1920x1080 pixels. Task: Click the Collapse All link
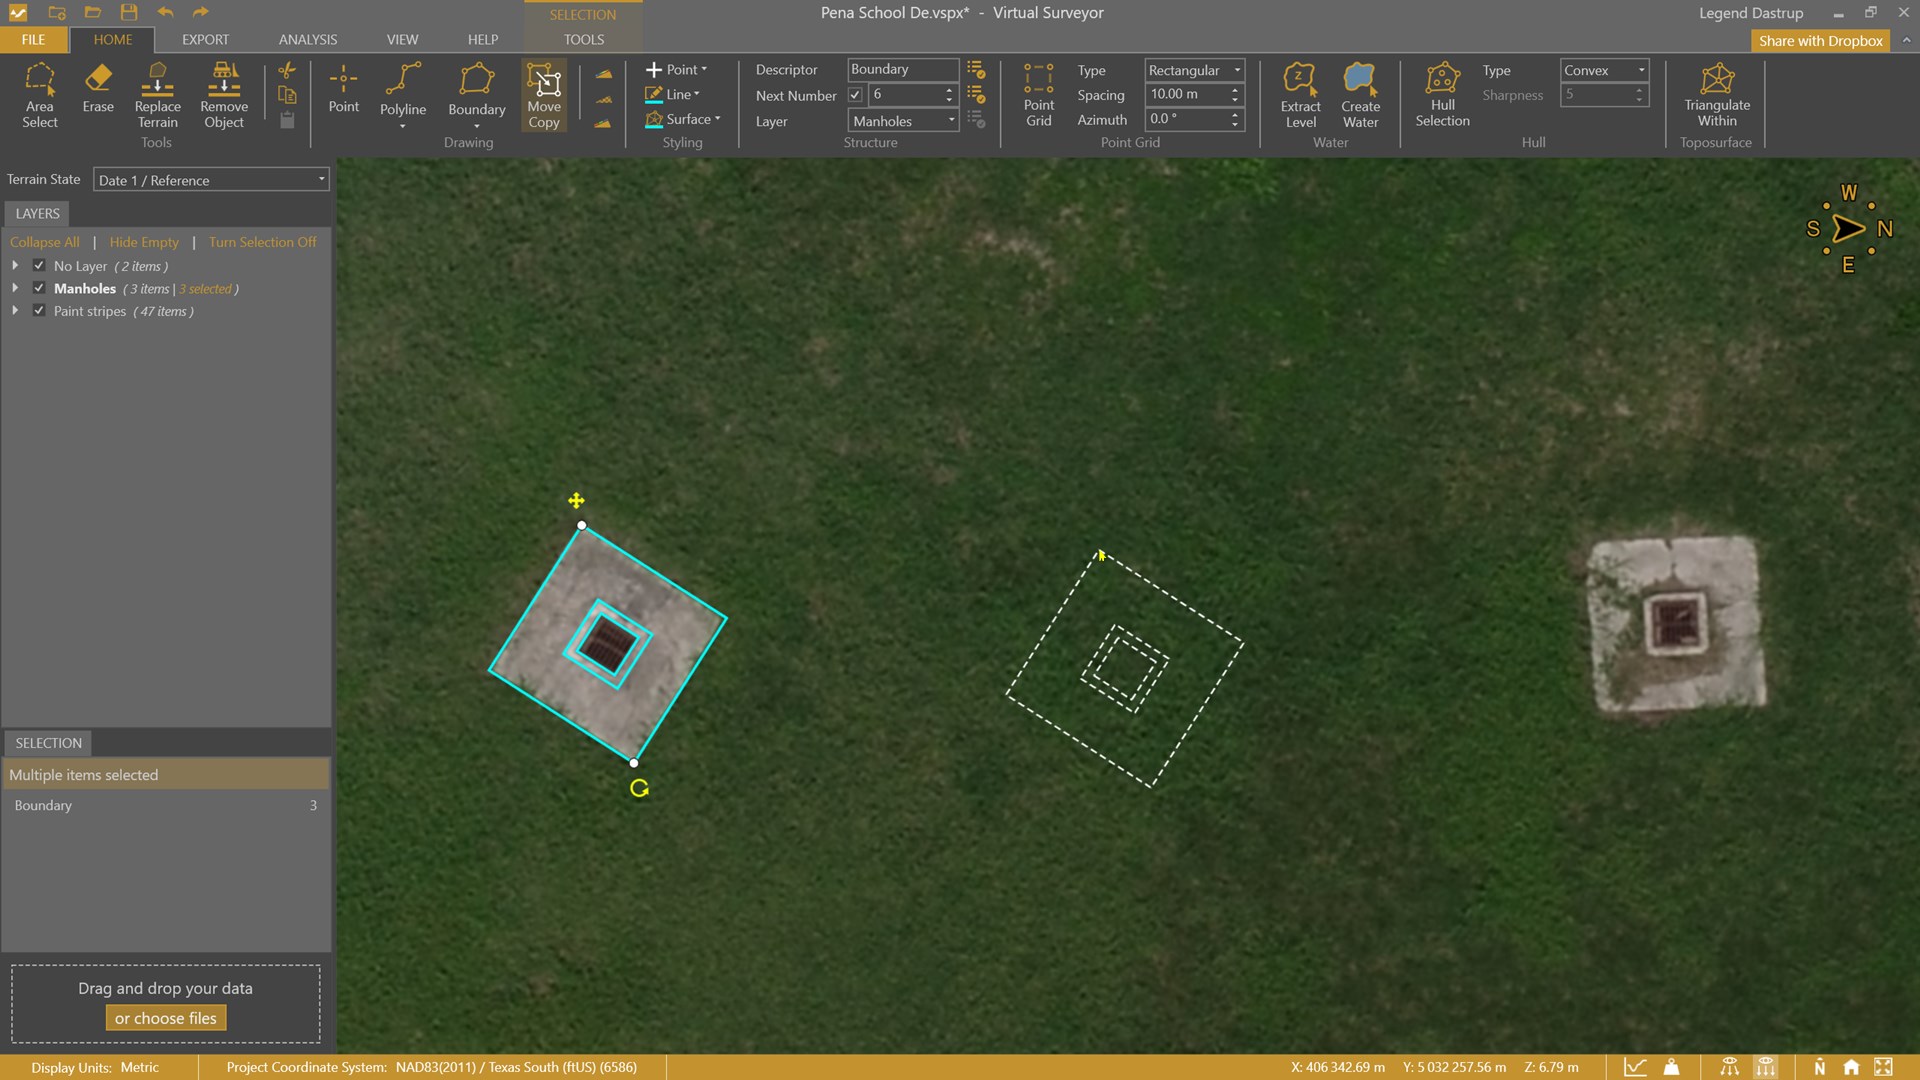pos(44,242)
